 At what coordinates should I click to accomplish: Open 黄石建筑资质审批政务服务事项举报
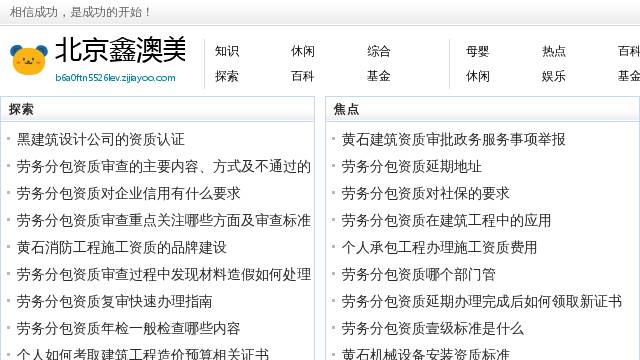pyautogui.click(x=453, y=140)
